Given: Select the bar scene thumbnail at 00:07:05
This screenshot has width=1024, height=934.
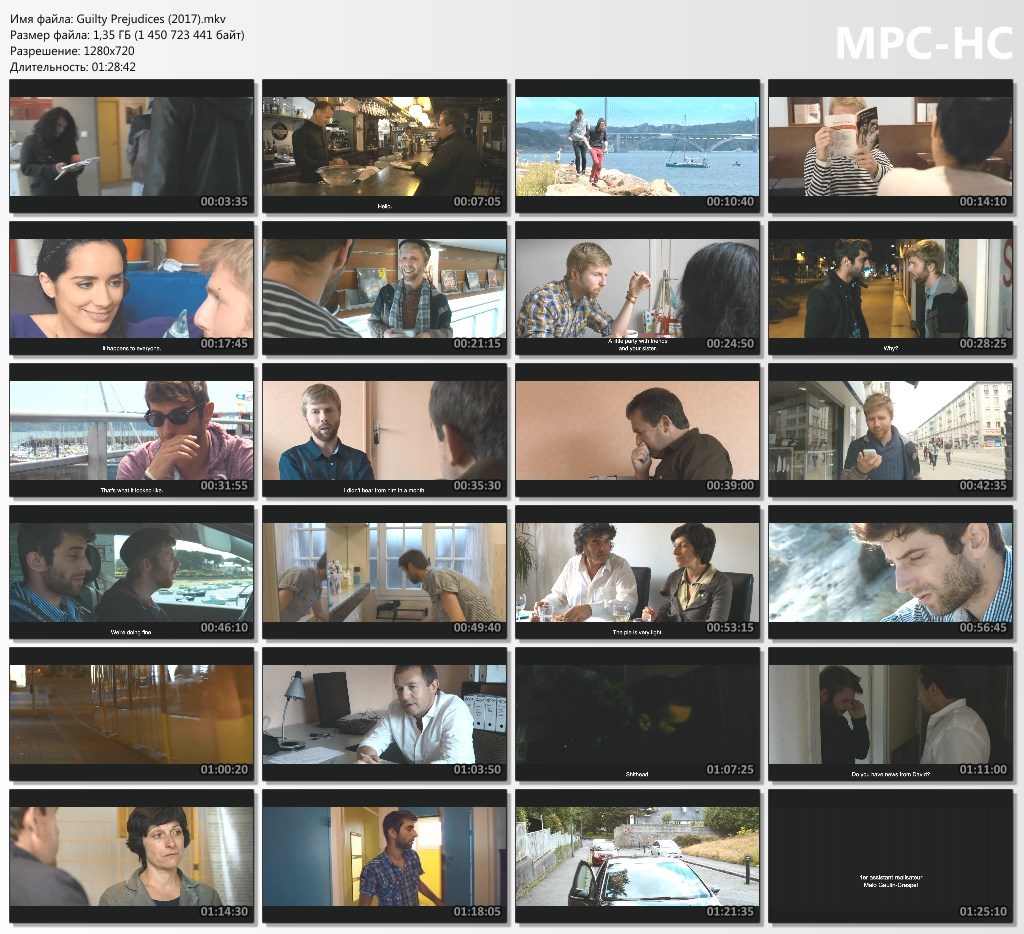Looking at the screenshot, I should (384, 146).
